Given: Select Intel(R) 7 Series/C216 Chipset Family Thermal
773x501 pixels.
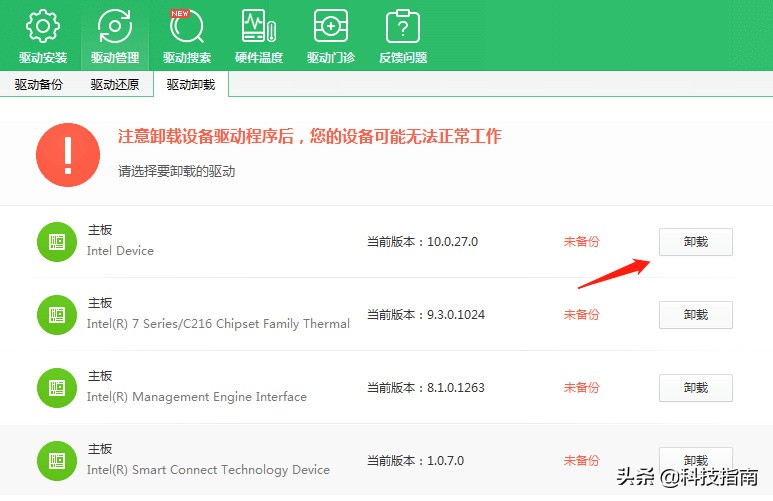Looking at the screenshot, I should tap(218, 324).
